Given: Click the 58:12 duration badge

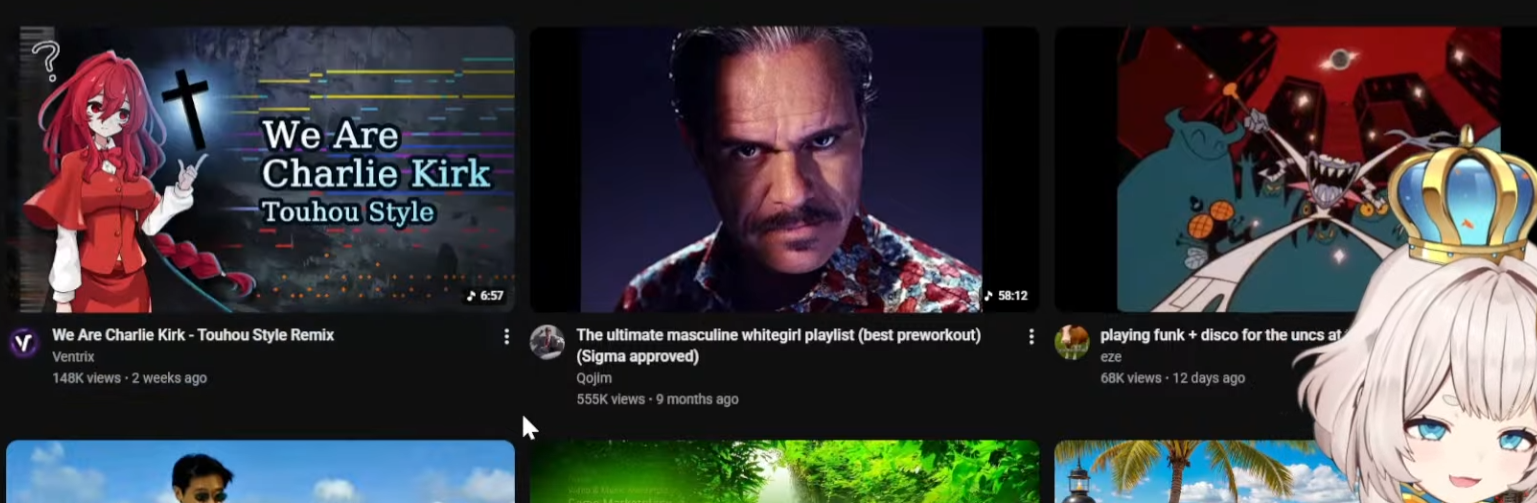Looking at the screenshot, I should 1006,296.
